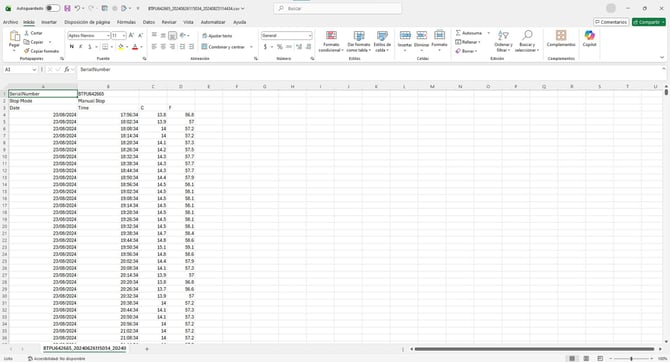Open the quick access toolbar customize arrow
670x362 pixels.
(138, 8)
